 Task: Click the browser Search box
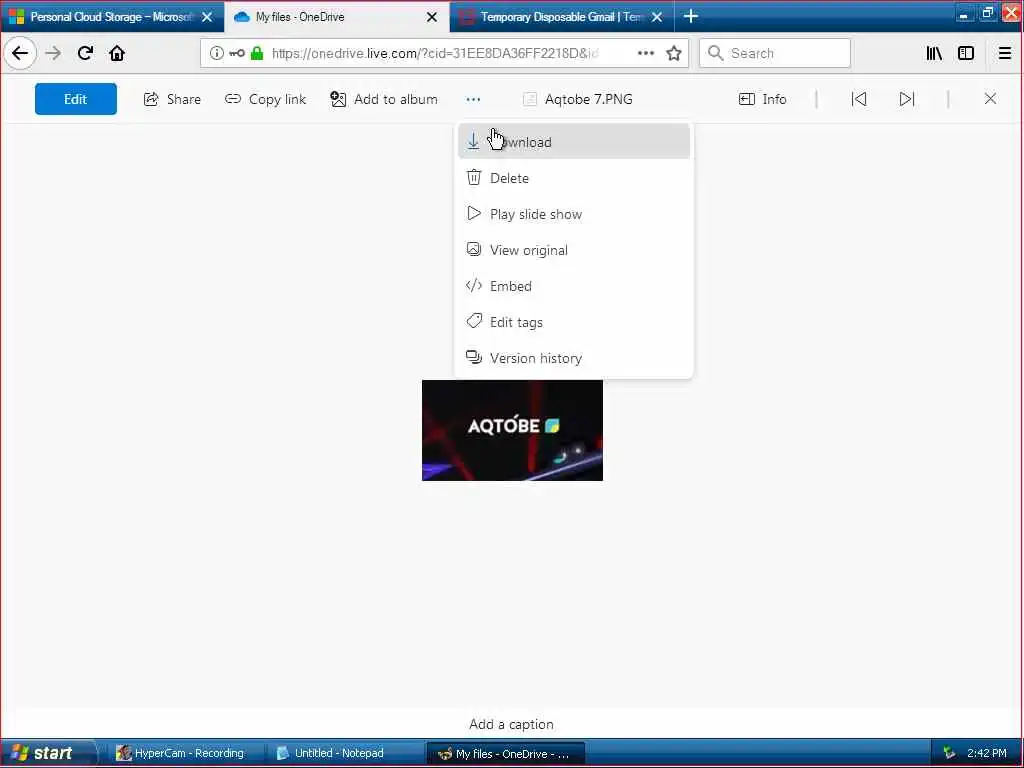click(775, 54)
